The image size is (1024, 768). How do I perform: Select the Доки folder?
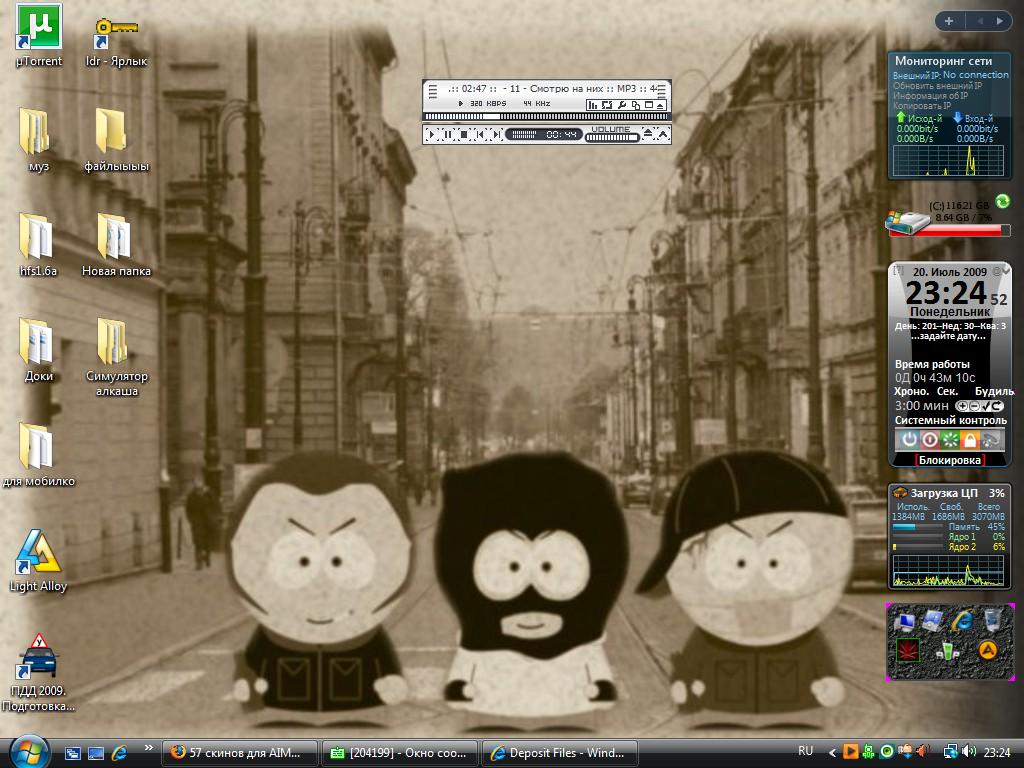tap(39, 349)
